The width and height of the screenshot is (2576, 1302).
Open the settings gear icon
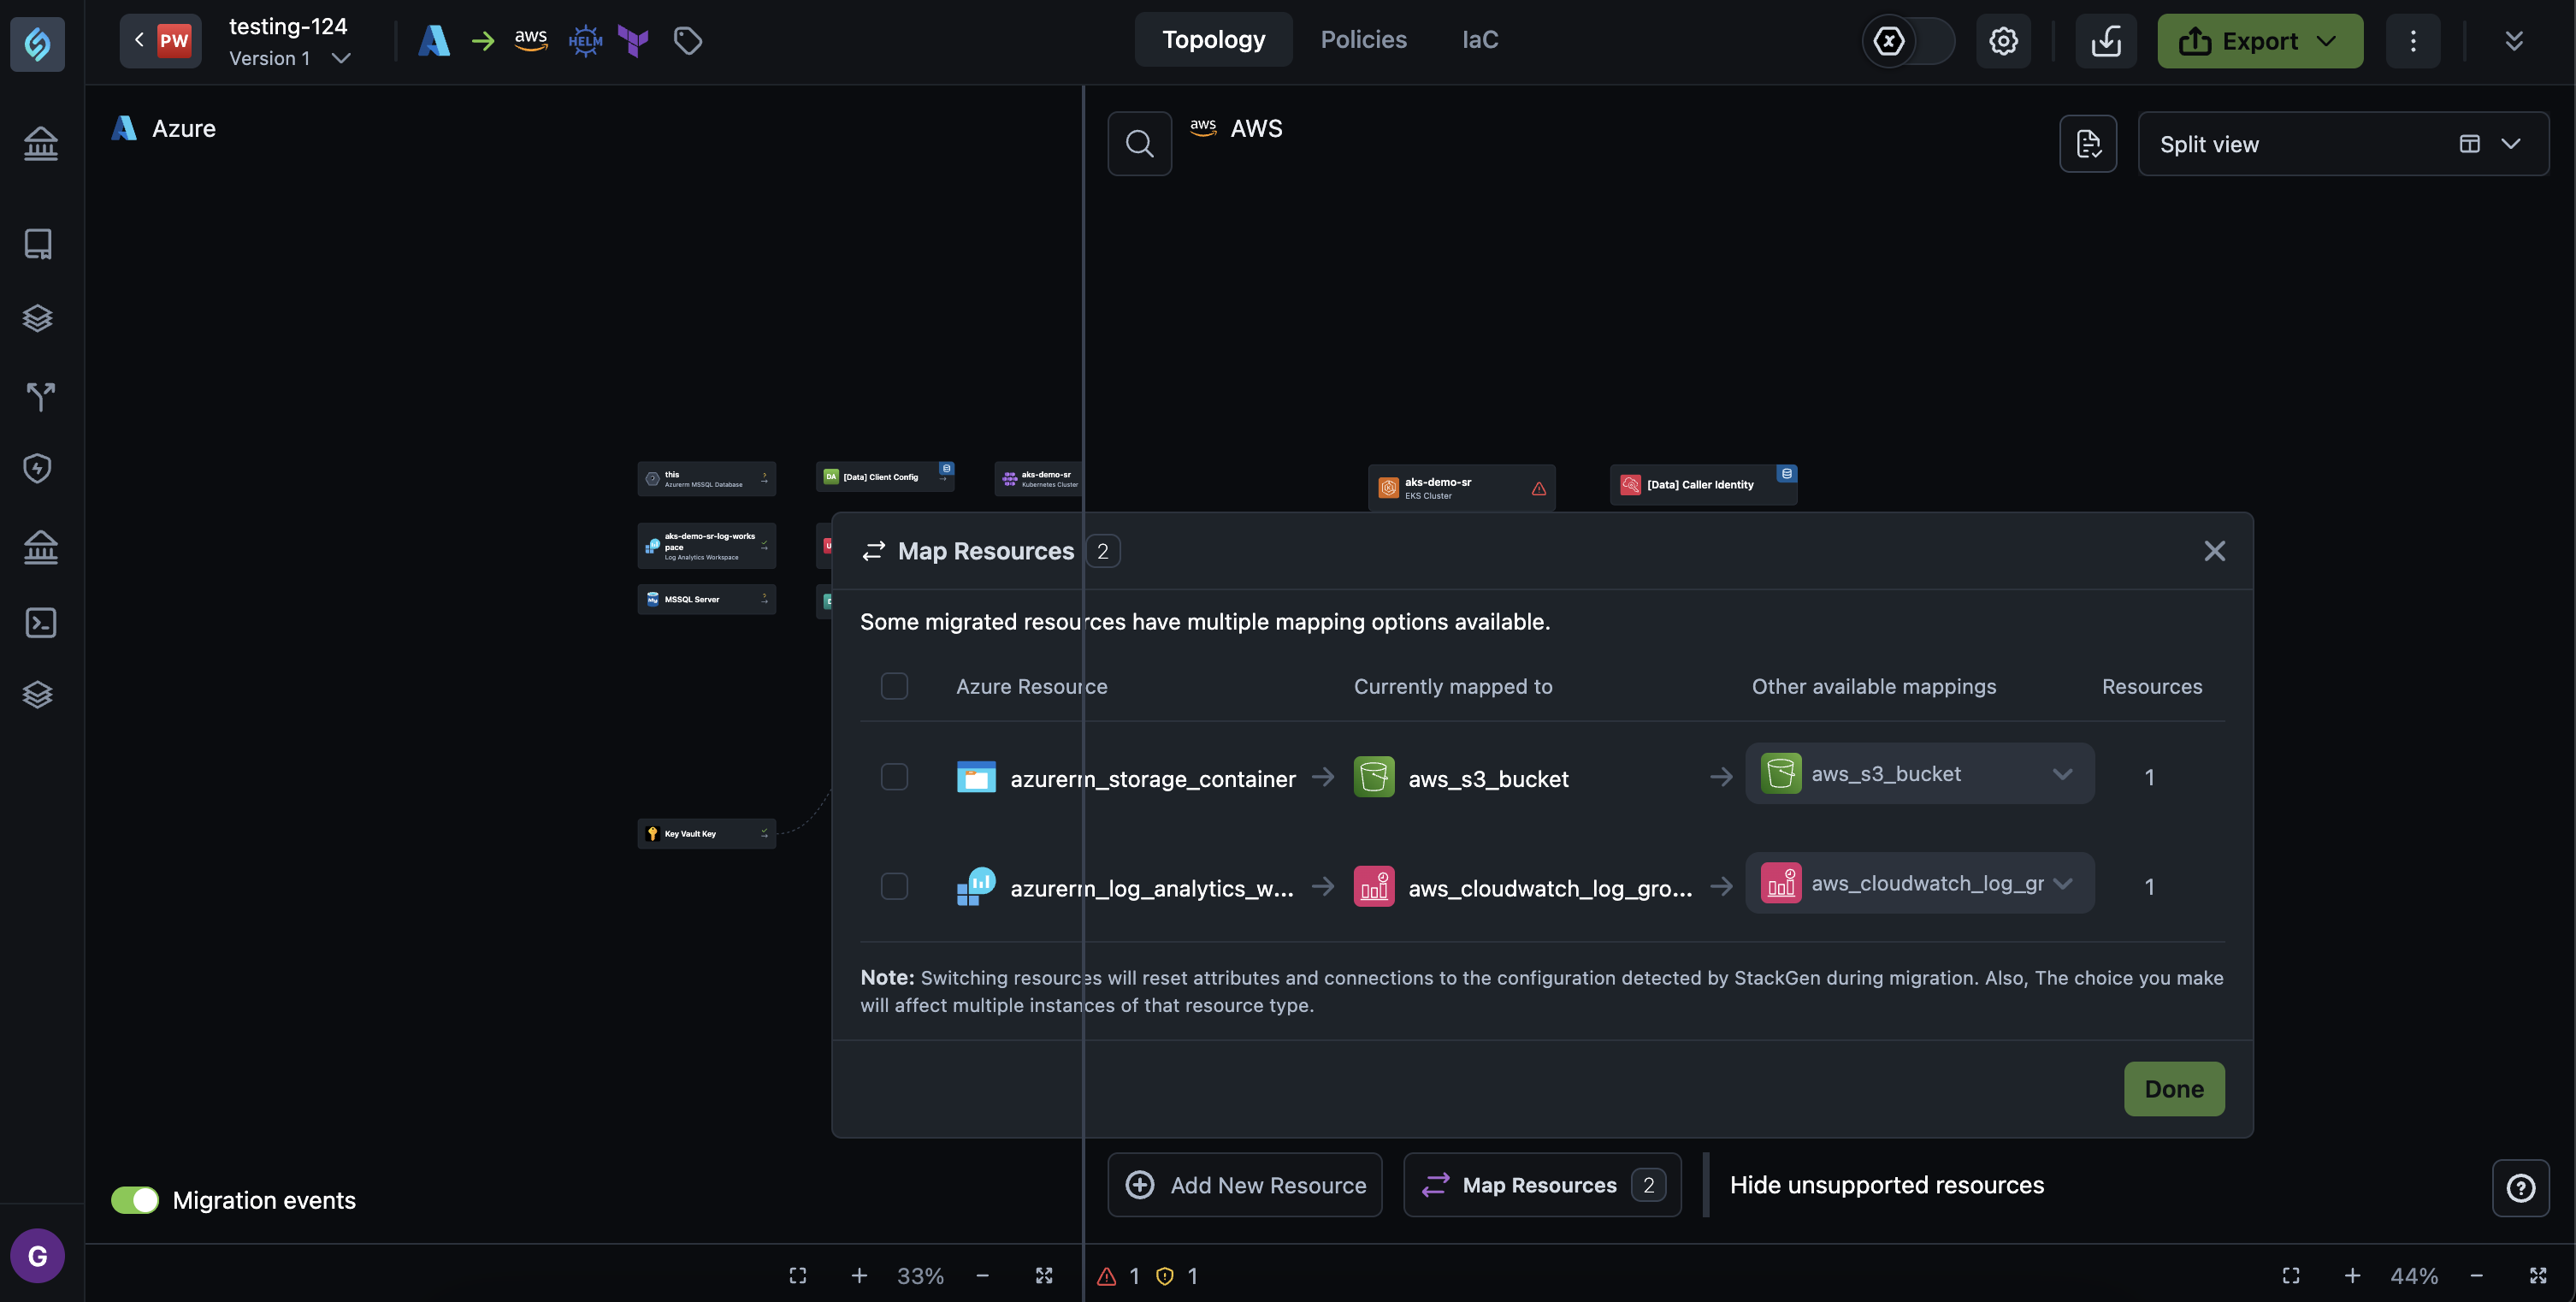2003,41
